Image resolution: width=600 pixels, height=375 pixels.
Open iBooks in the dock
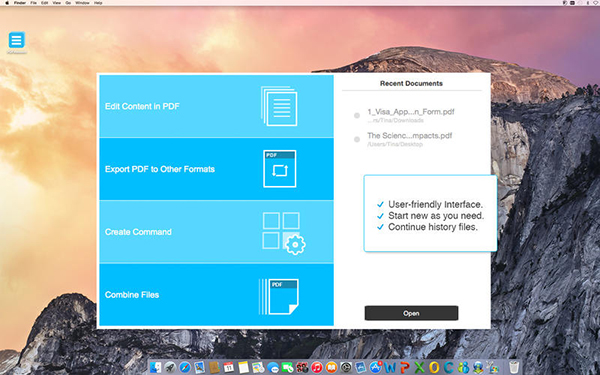tap(331, 367)
